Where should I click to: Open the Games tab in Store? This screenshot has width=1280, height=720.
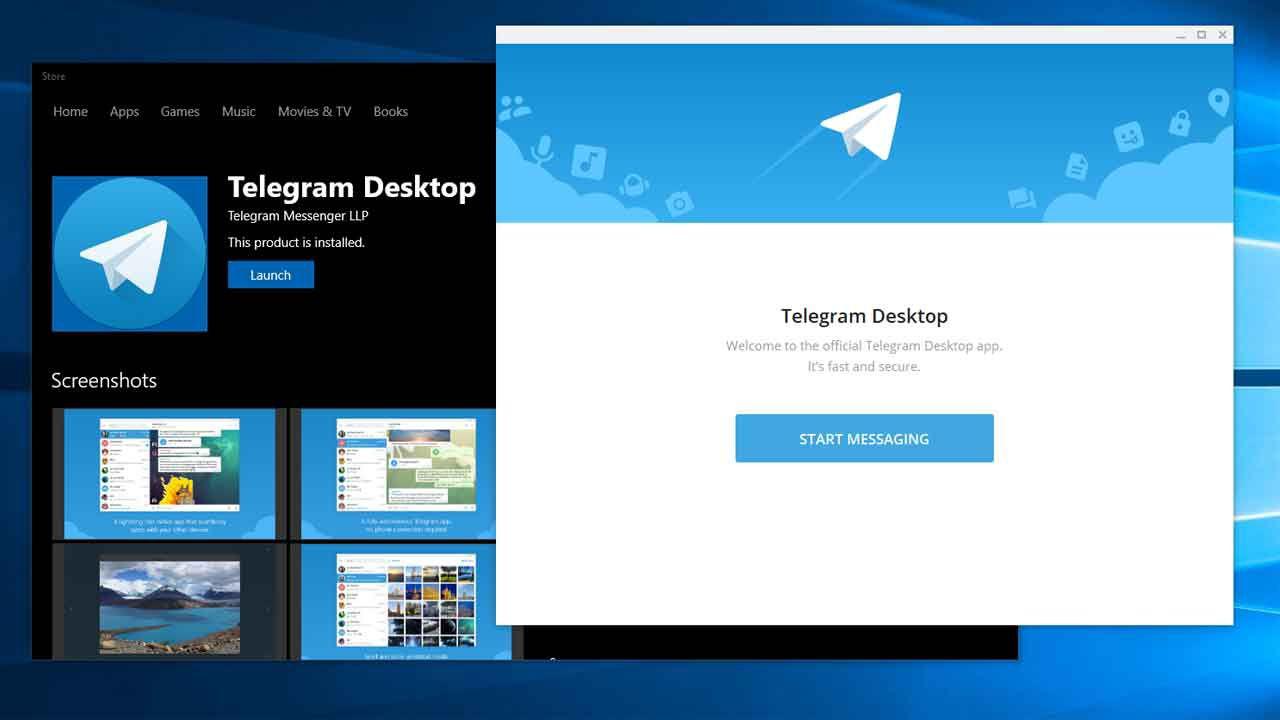click(180, 111)
